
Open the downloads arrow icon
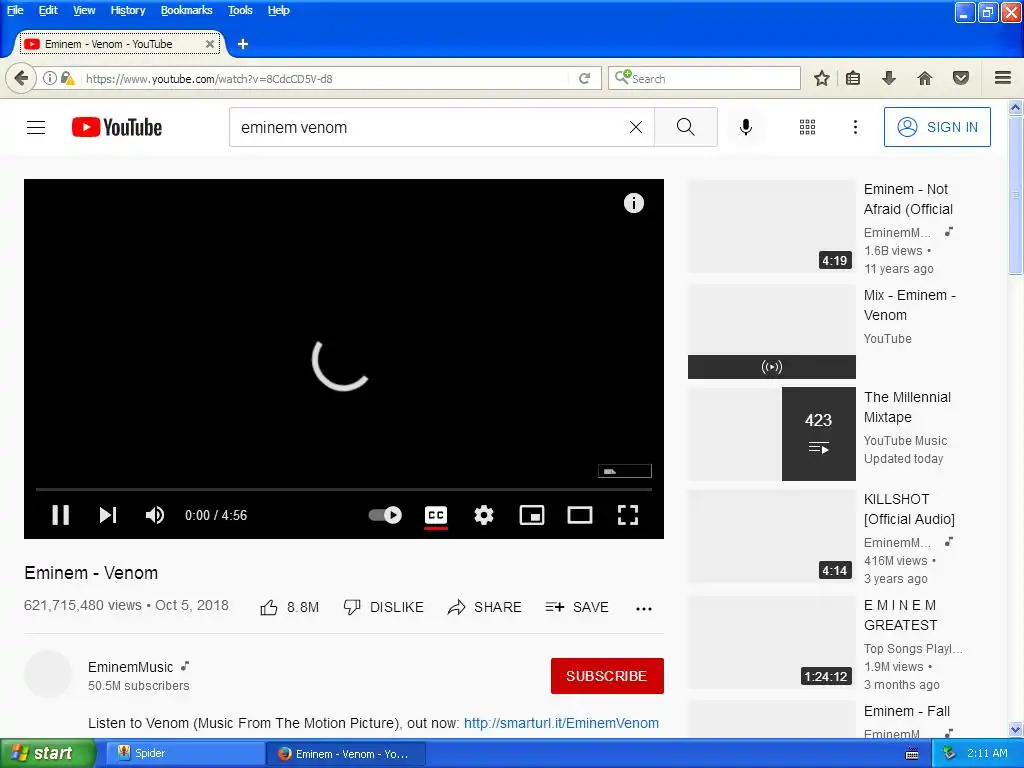click(889, 78)
